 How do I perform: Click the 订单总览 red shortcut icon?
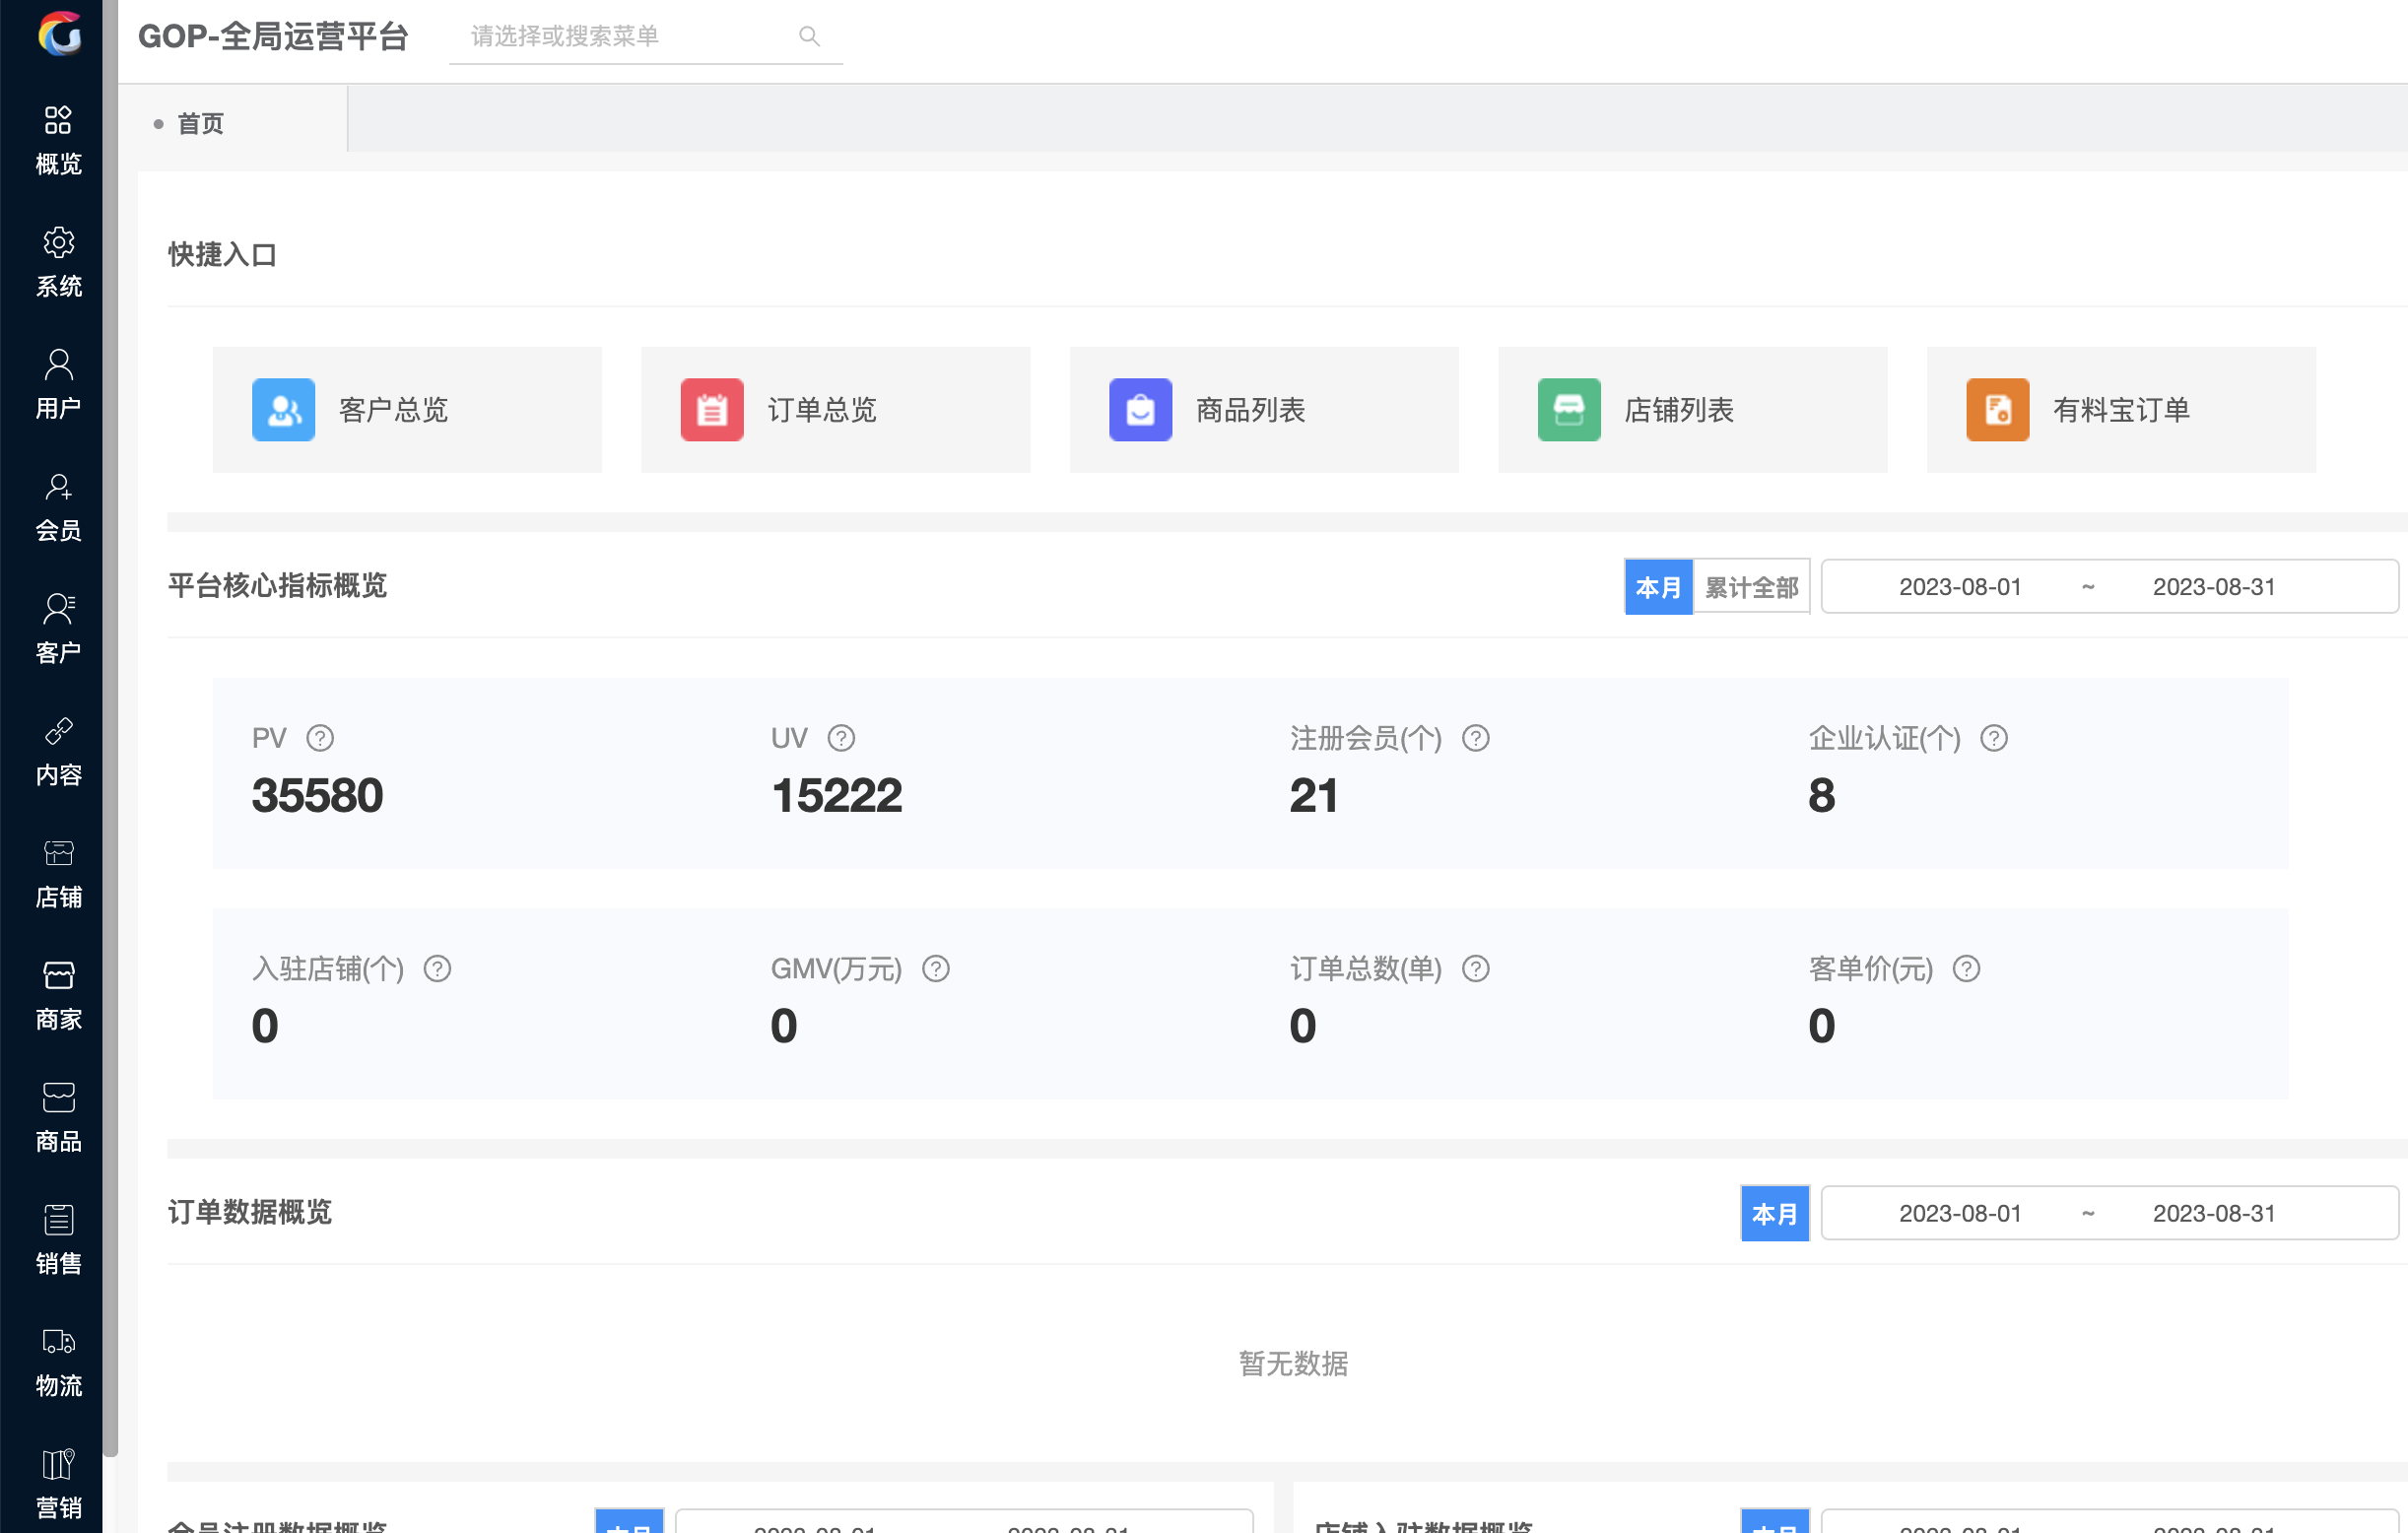coord(712,410)
